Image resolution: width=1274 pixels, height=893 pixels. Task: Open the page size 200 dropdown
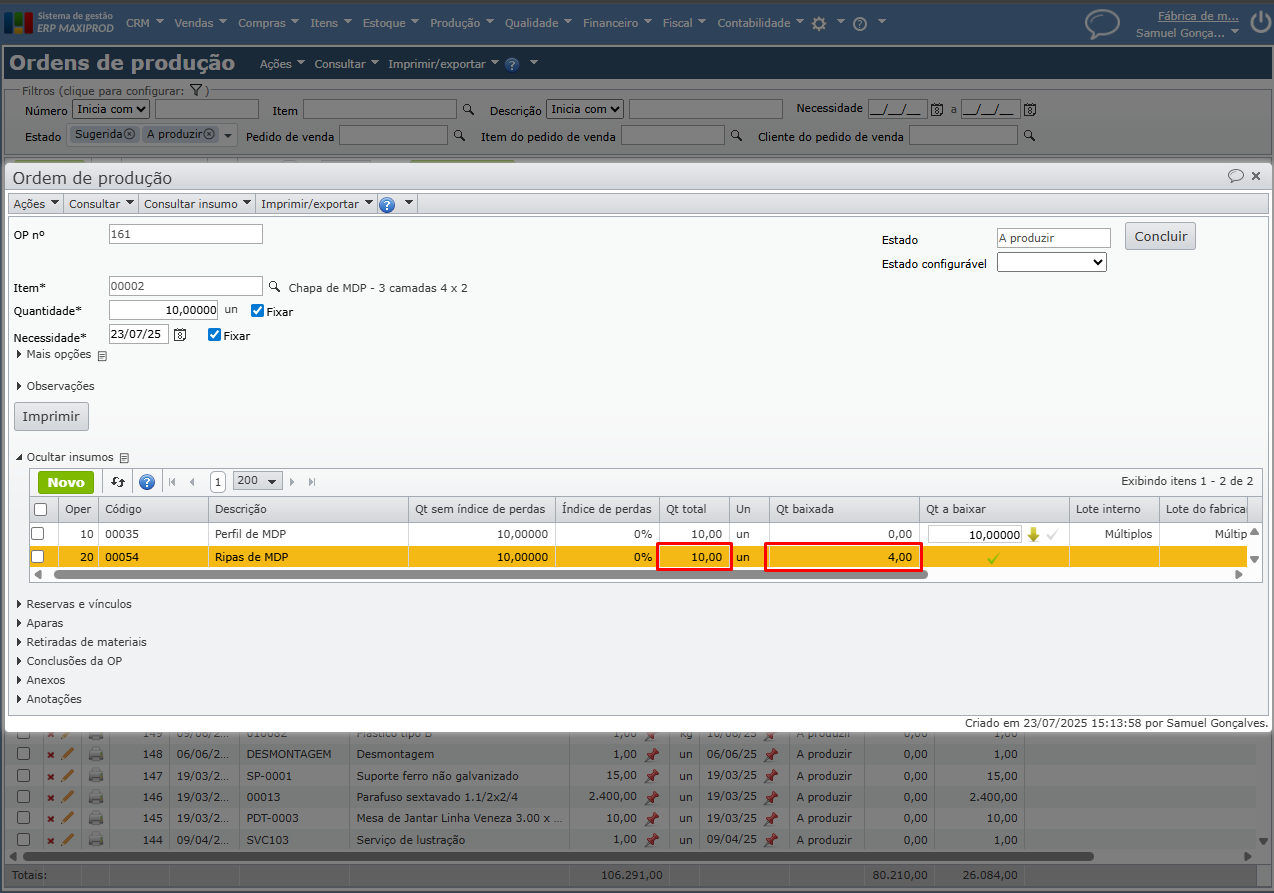(257, 481)
